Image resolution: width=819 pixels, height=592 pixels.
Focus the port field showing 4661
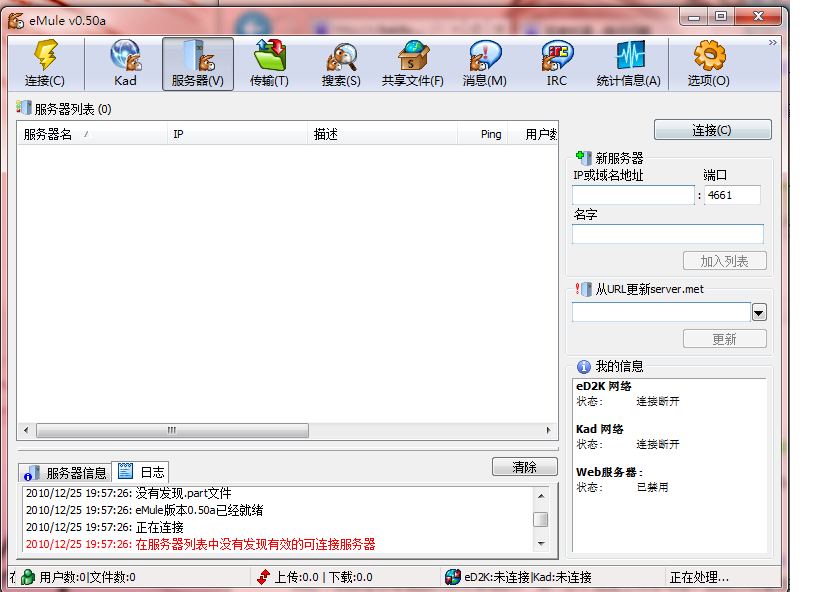732,195
